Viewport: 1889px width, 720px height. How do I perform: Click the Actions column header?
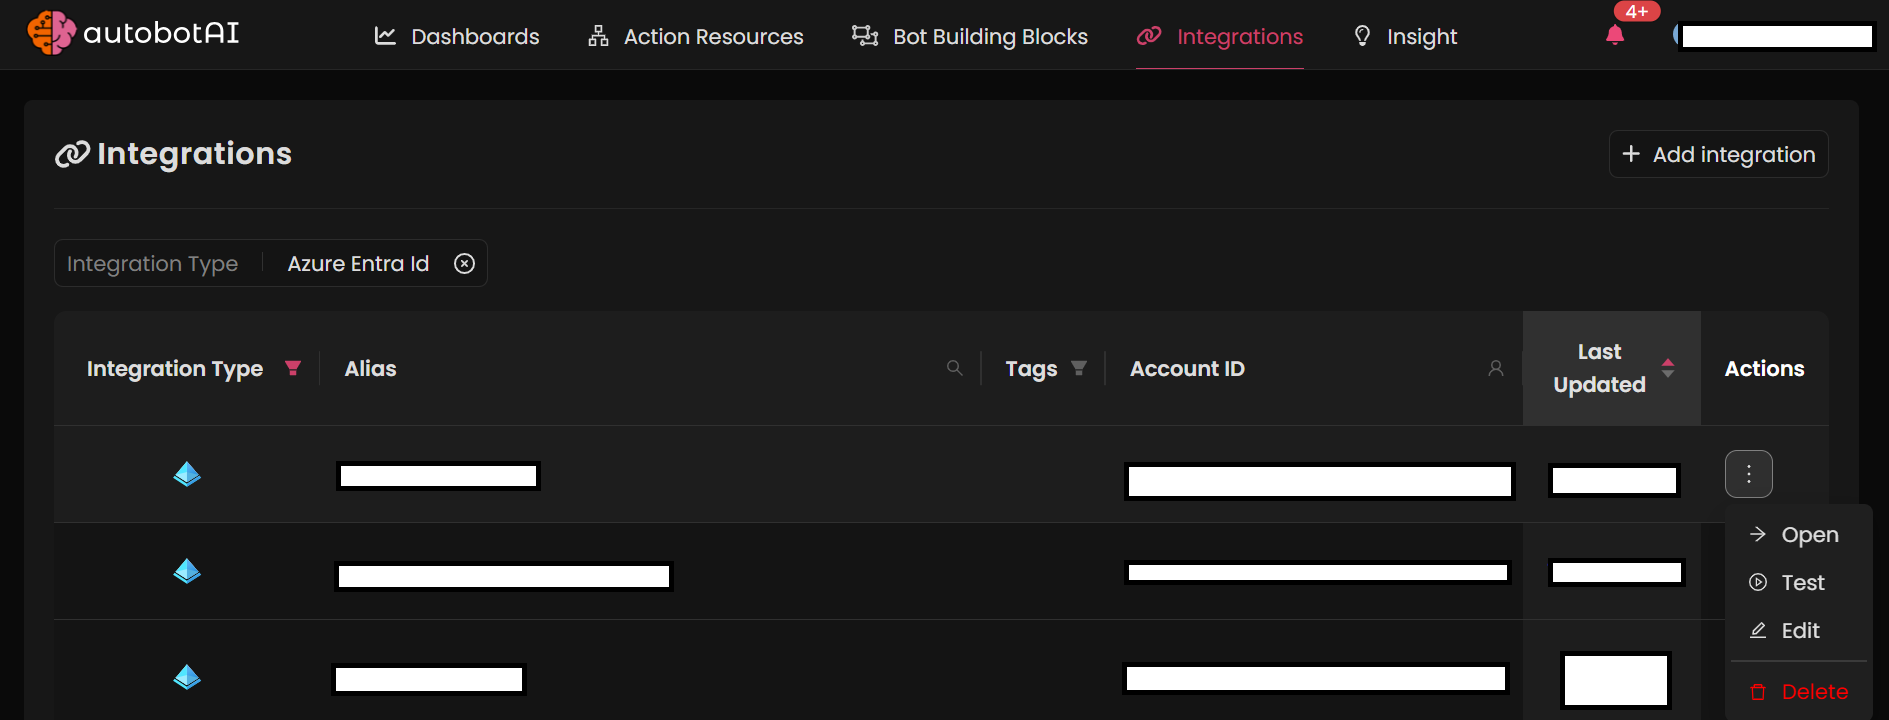coord(1764,368)
